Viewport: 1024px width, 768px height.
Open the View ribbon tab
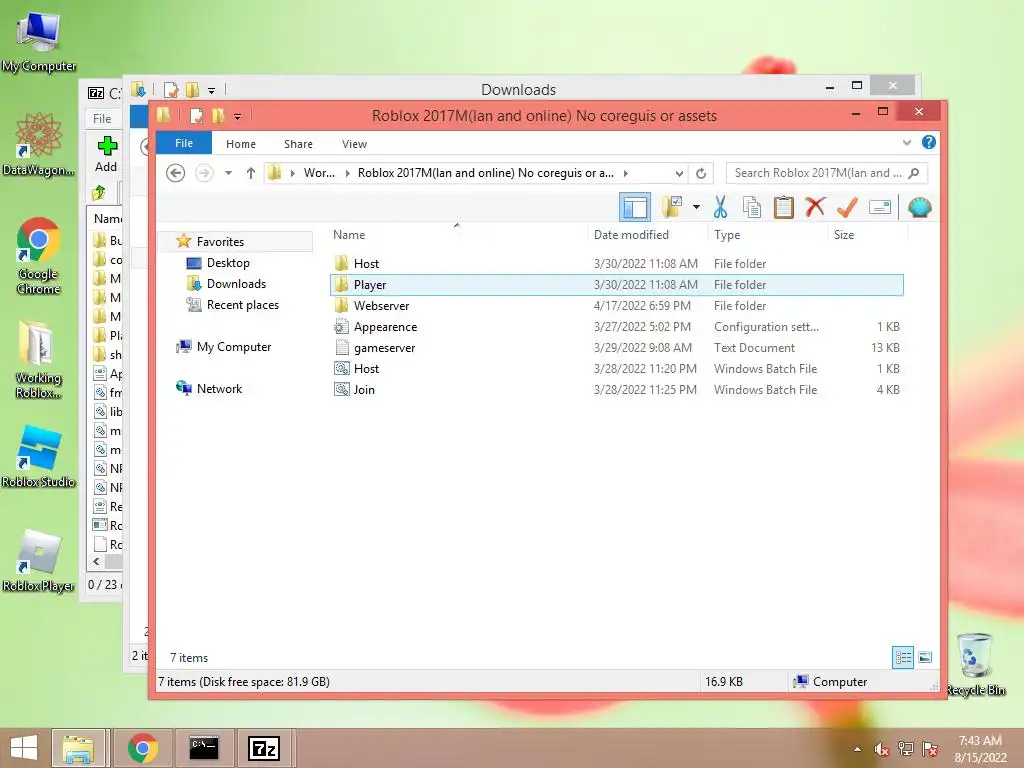click(354, 144)
